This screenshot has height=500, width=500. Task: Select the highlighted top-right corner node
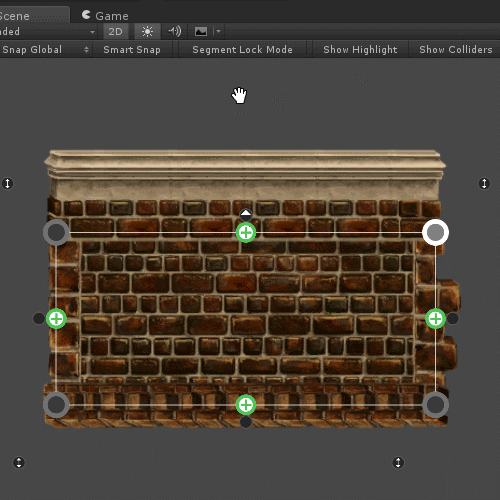435,232
